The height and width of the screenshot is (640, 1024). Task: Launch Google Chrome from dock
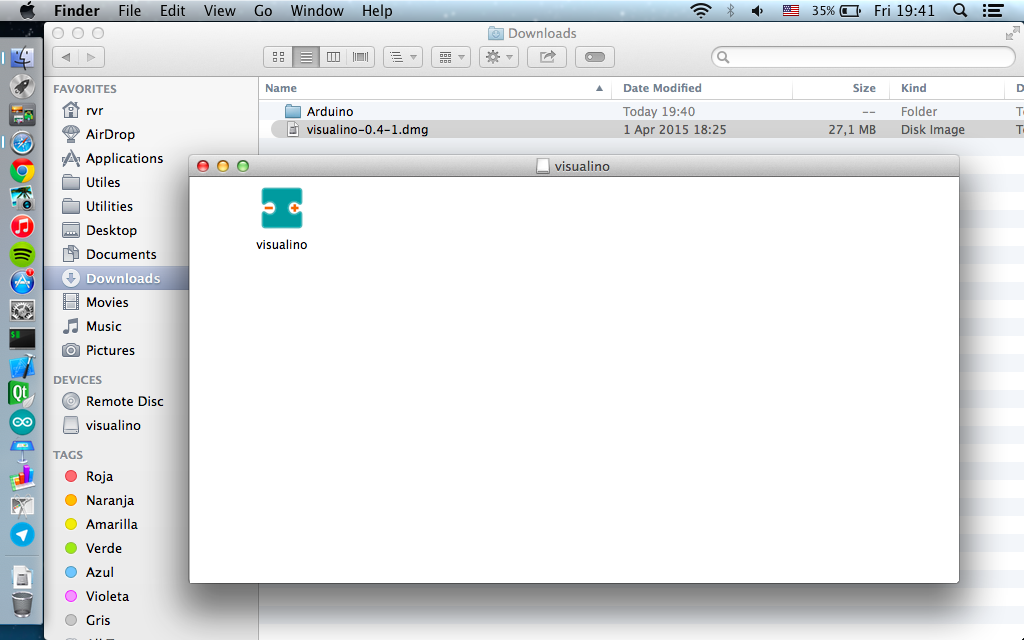(x=22, y=171)
